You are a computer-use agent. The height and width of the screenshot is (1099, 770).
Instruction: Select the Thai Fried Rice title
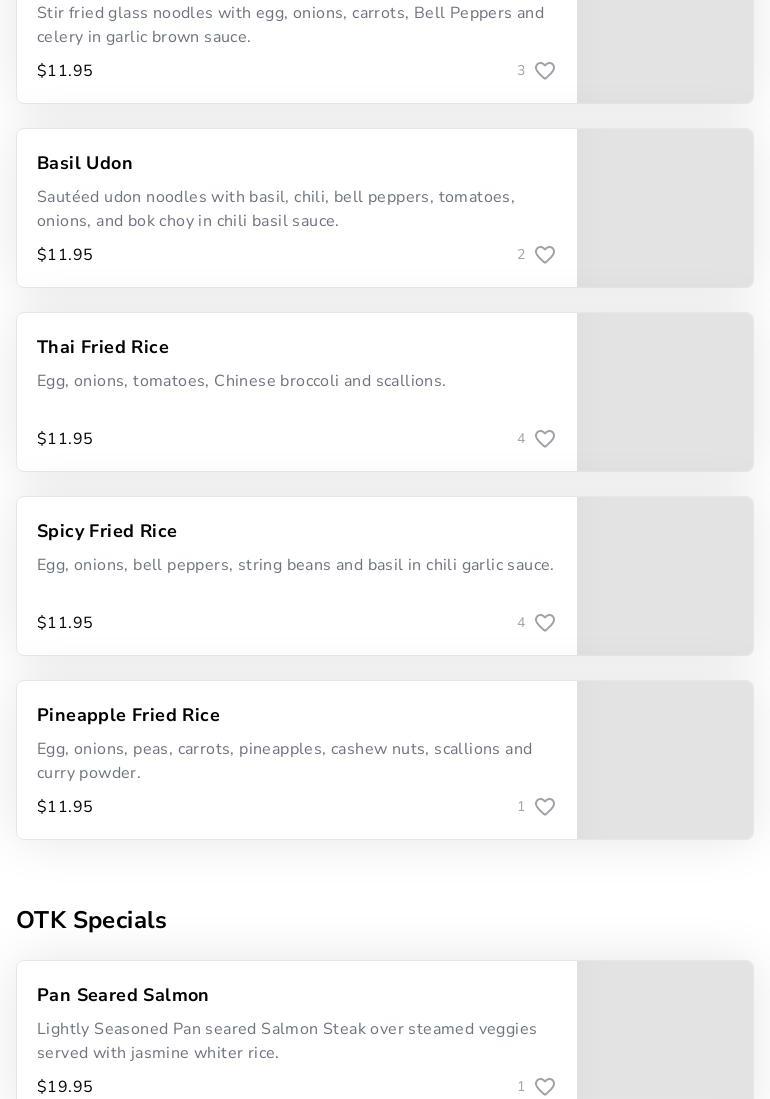click(103, 347)
